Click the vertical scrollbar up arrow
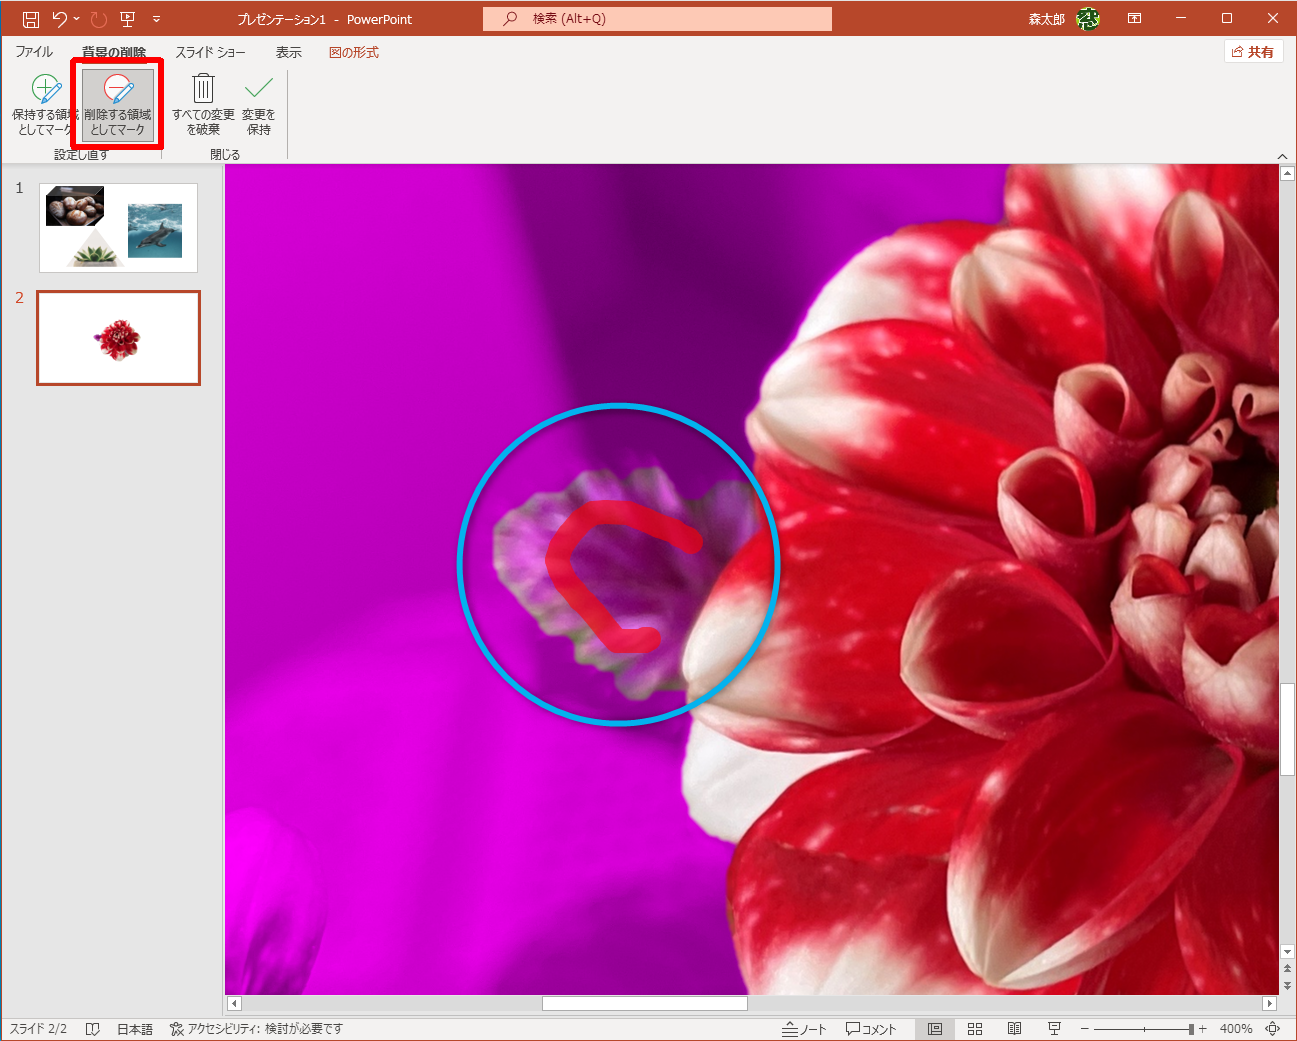This screenshot has width=1297, height=1041. (1287, 173)
